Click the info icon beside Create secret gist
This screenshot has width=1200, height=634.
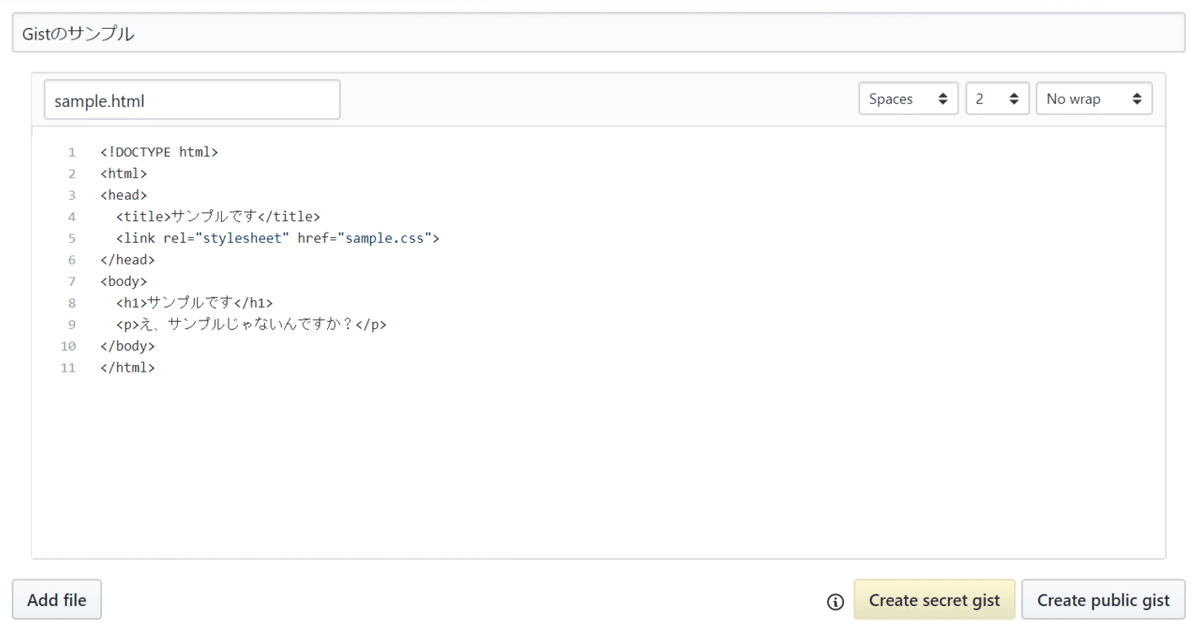click(x=835, y=601)
